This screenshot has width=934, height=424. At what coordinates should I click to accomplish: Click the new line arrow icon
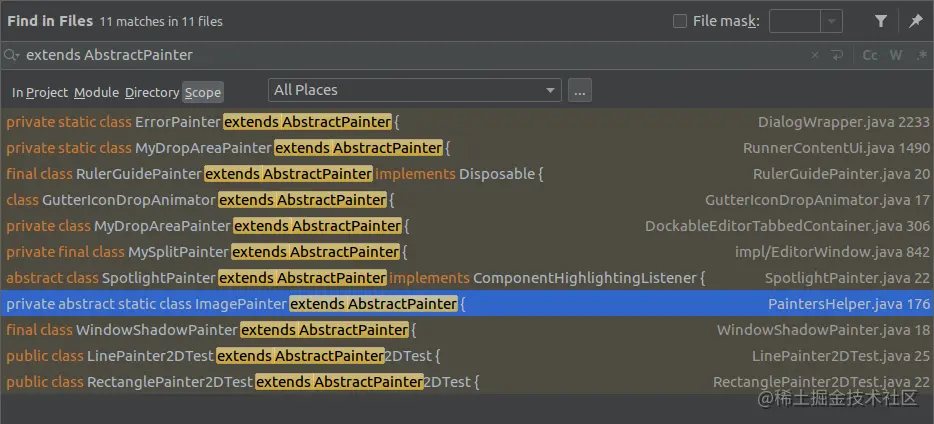coord(838,55)
